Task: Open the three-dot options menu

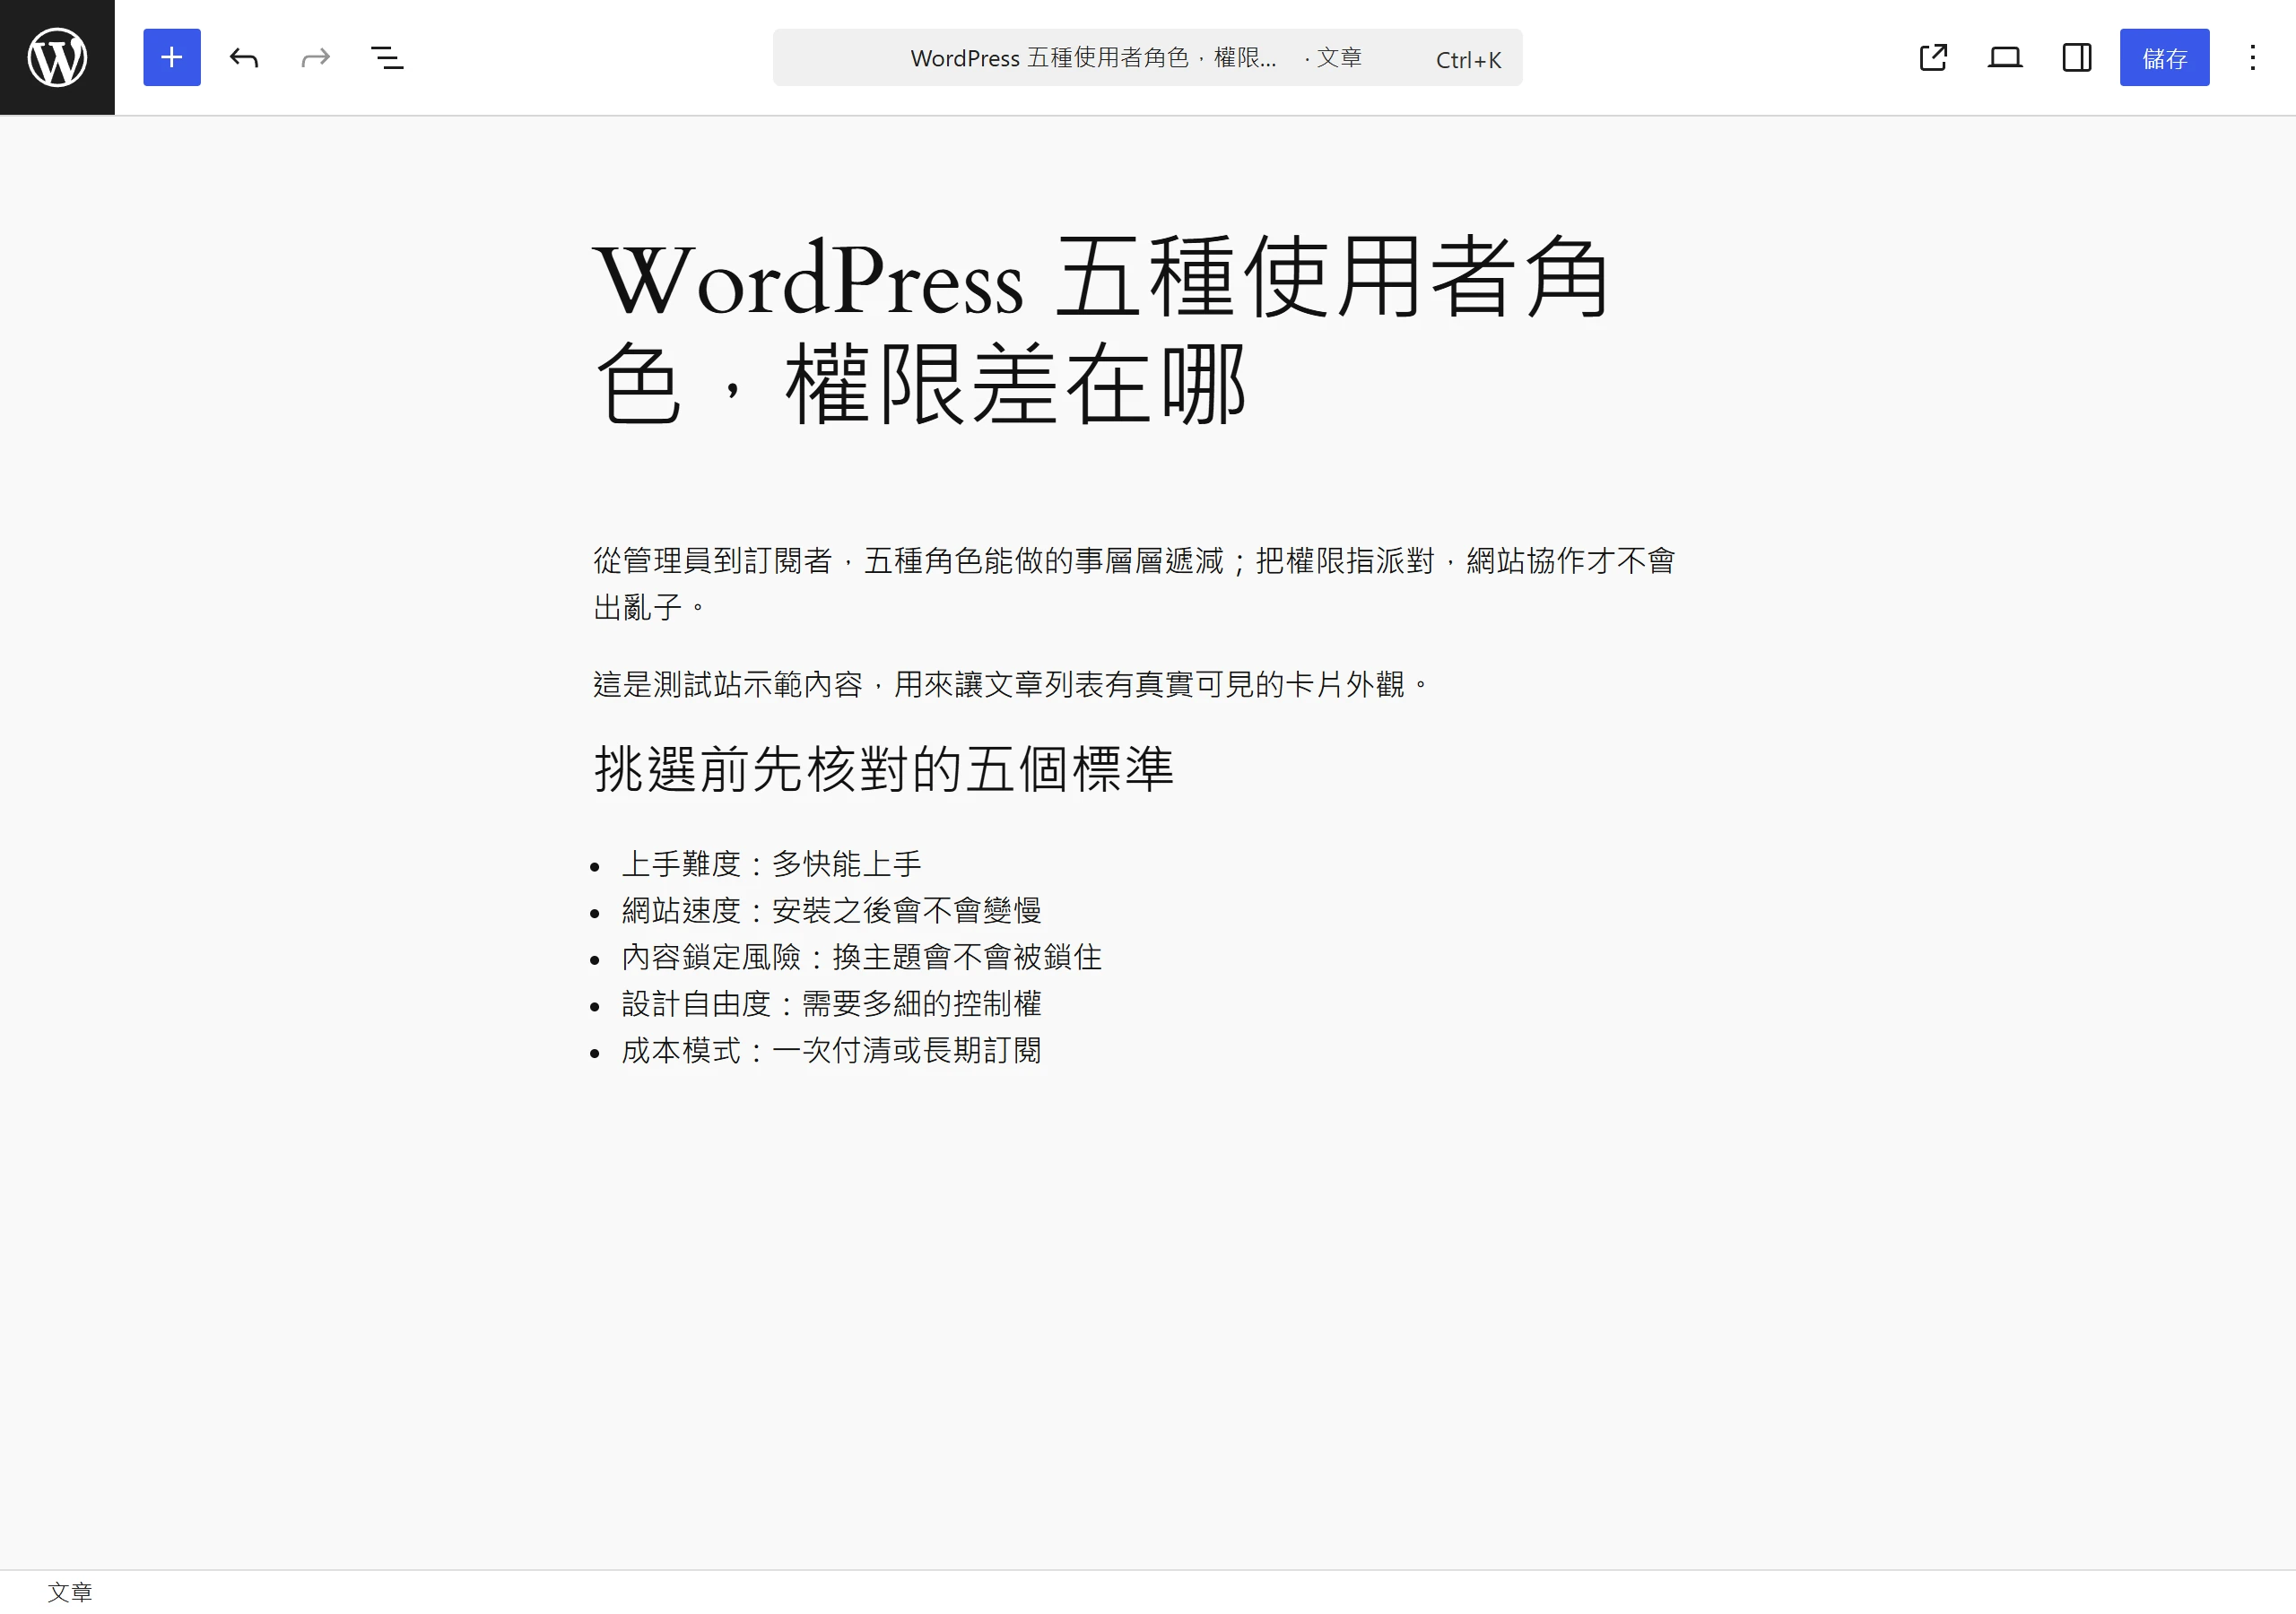Action: (x=2253, y=57)
